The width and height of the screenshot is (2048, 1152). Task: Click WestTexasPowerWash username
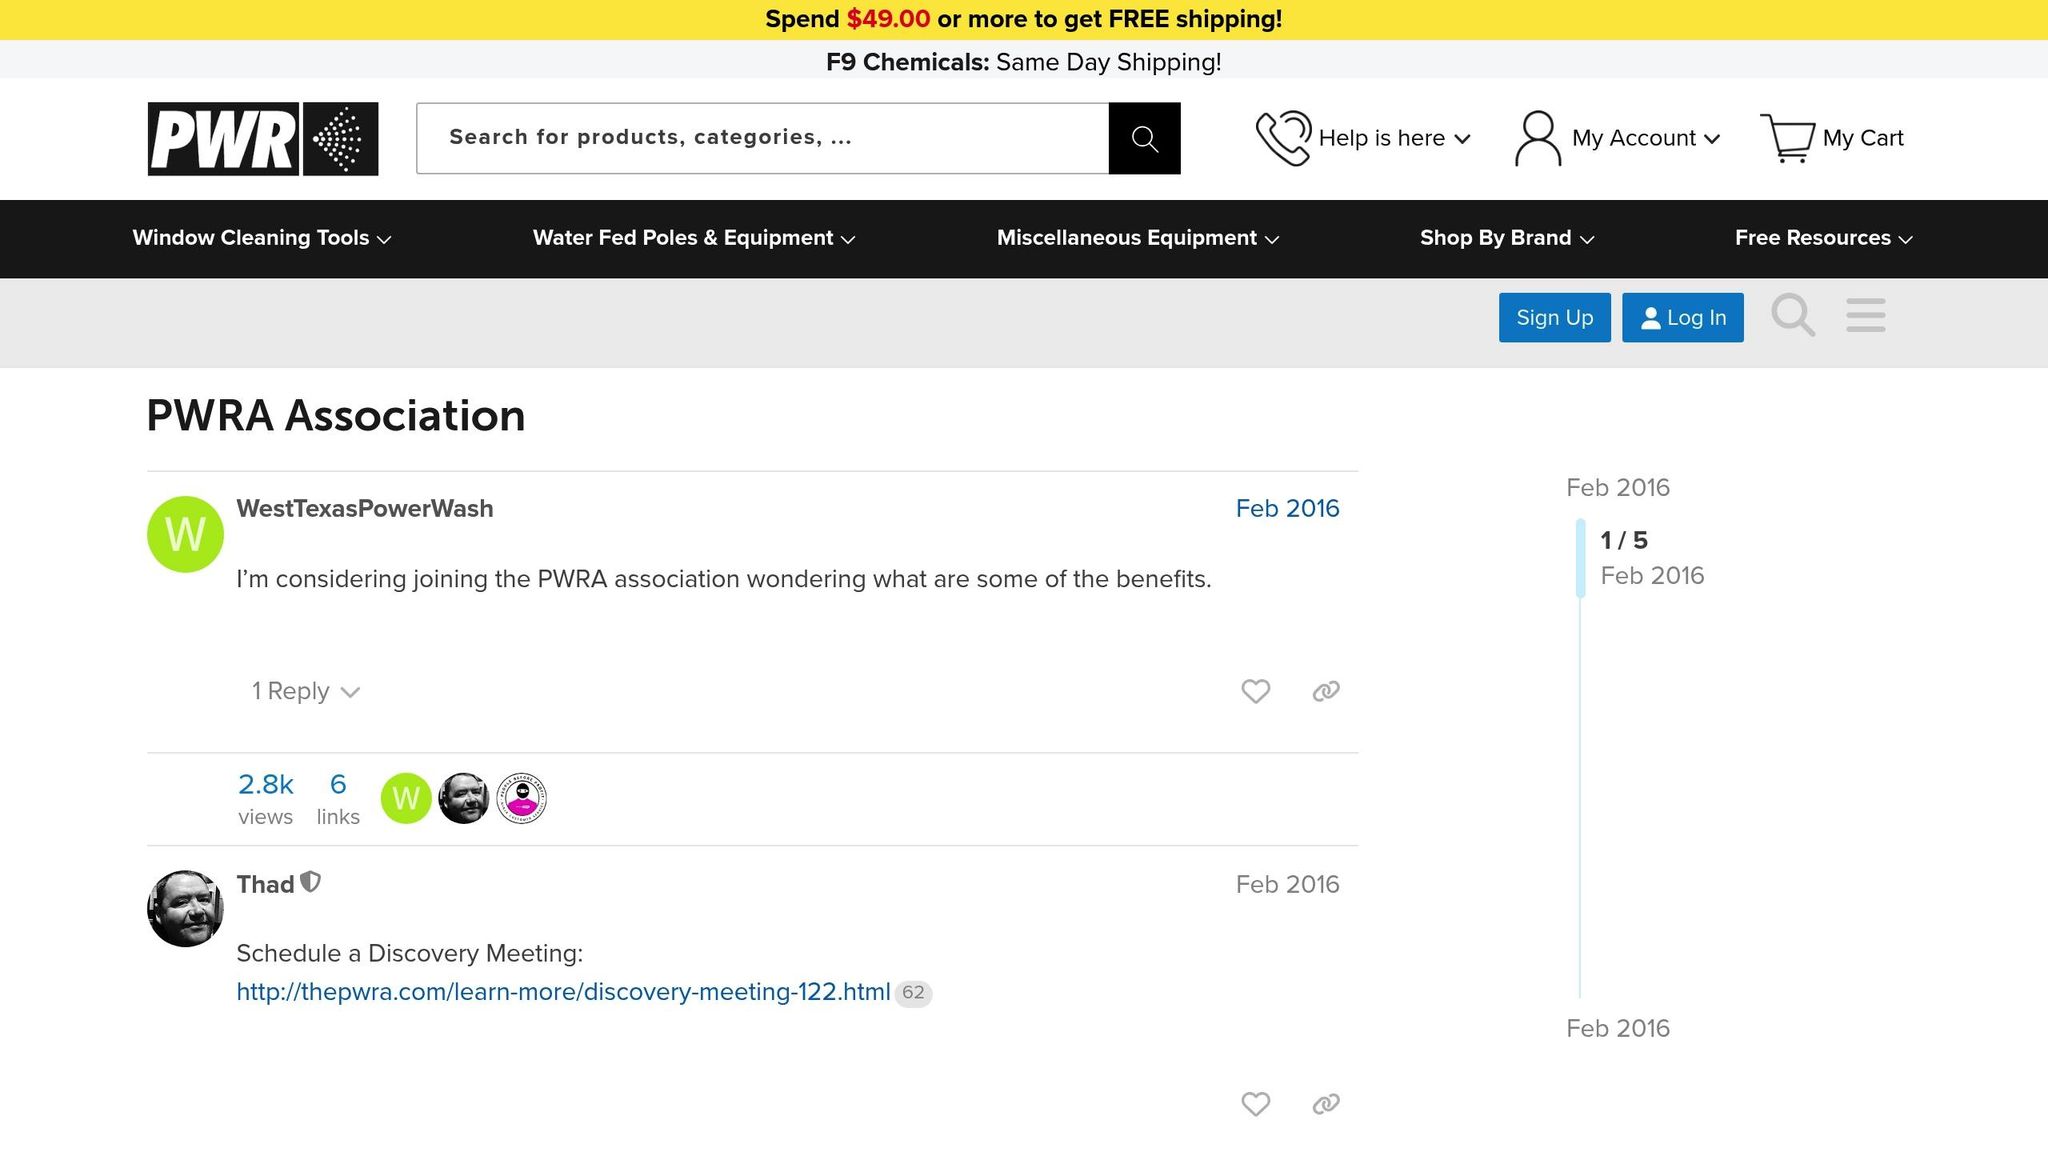click(x=365, y=508)
